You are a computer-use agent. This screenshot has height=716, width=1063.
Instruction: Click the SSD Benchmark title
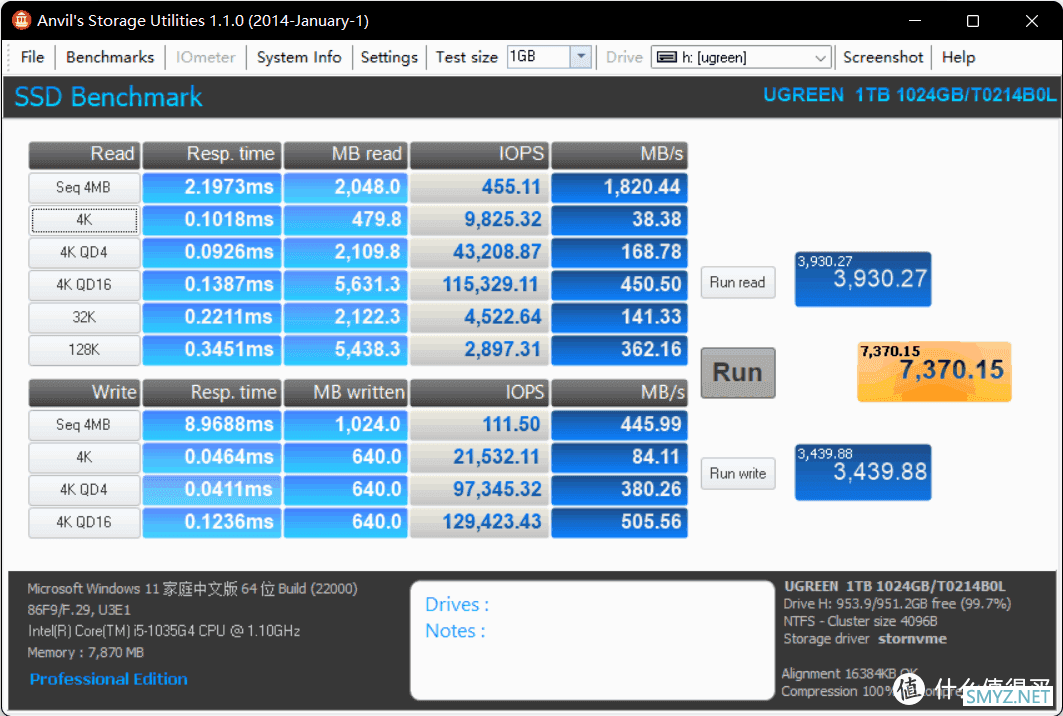108,97
